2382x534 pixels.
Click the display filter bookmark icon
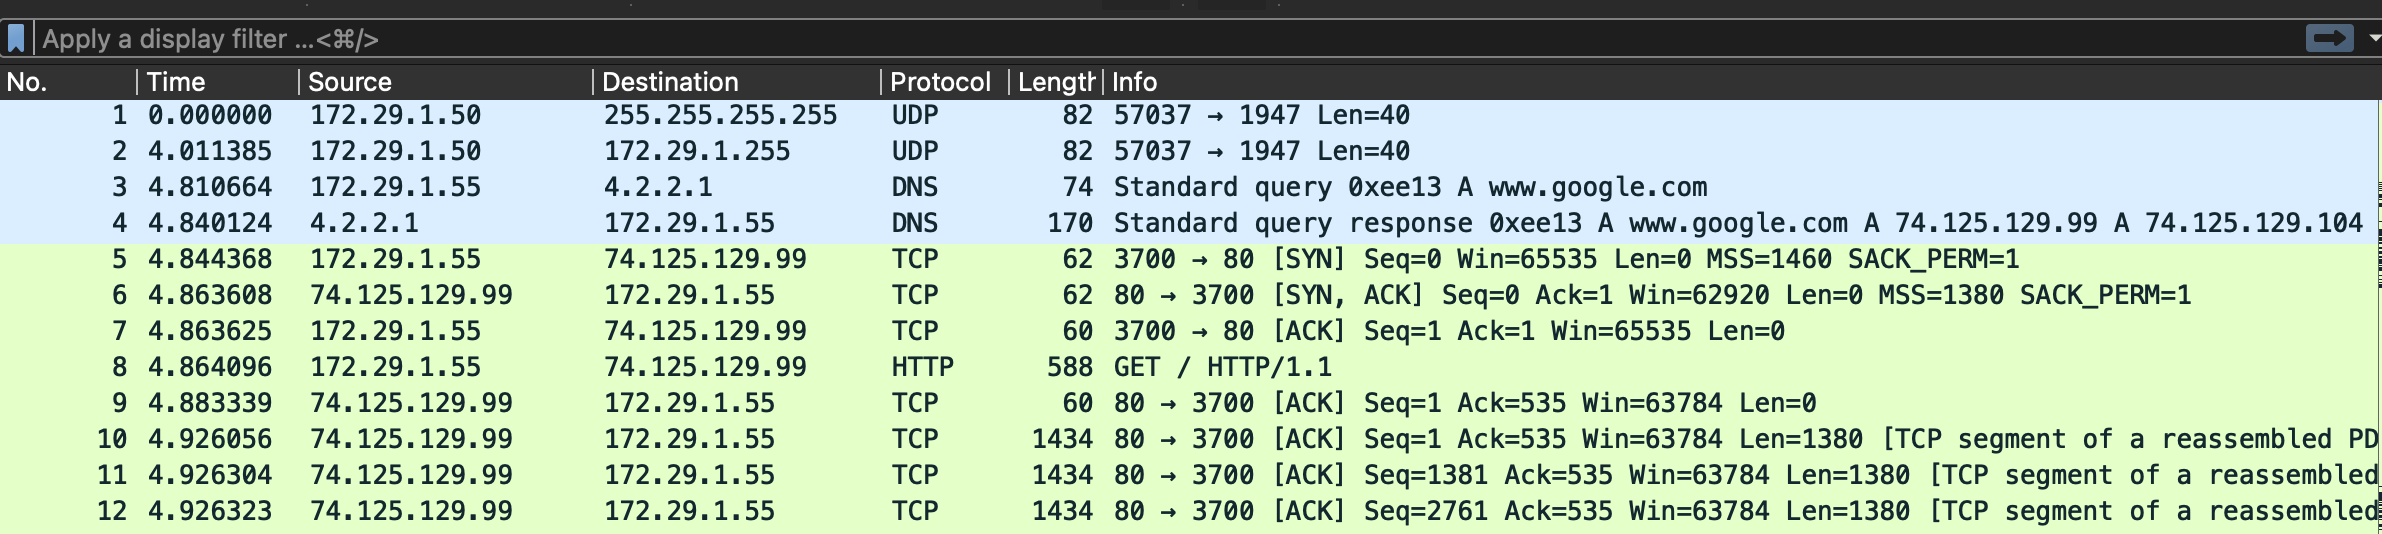[x=16, y=39]
